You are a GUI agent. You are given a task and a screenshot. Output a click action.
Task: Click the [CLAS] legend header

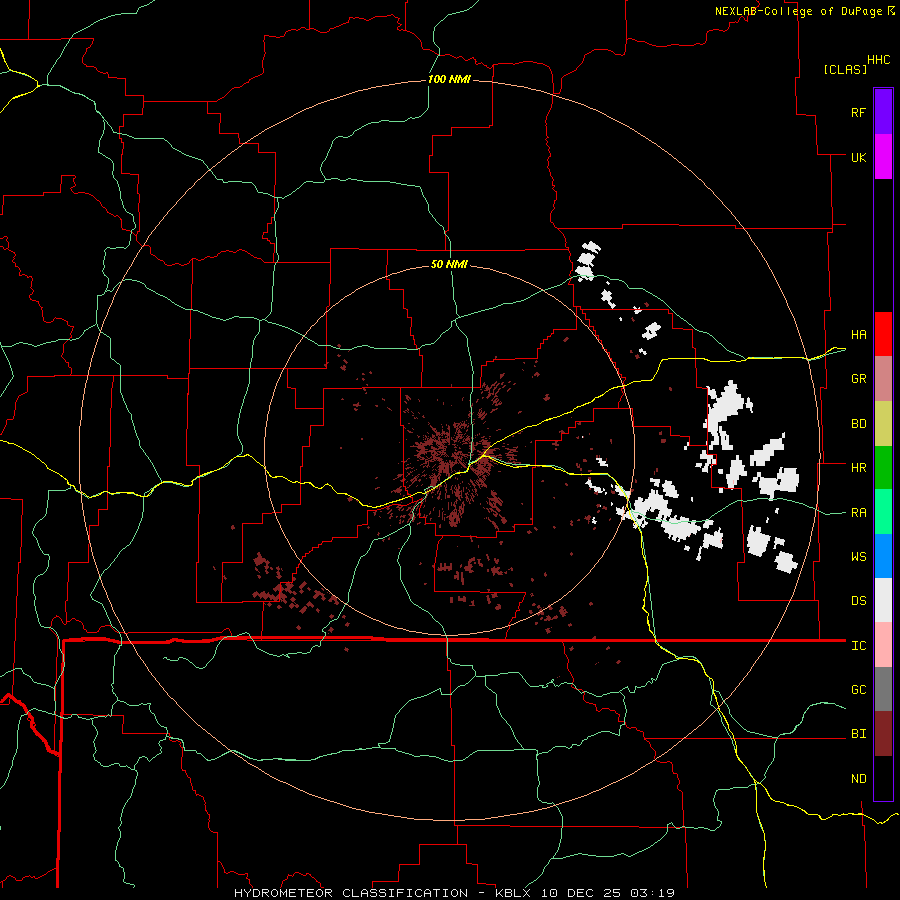[845, 69]
